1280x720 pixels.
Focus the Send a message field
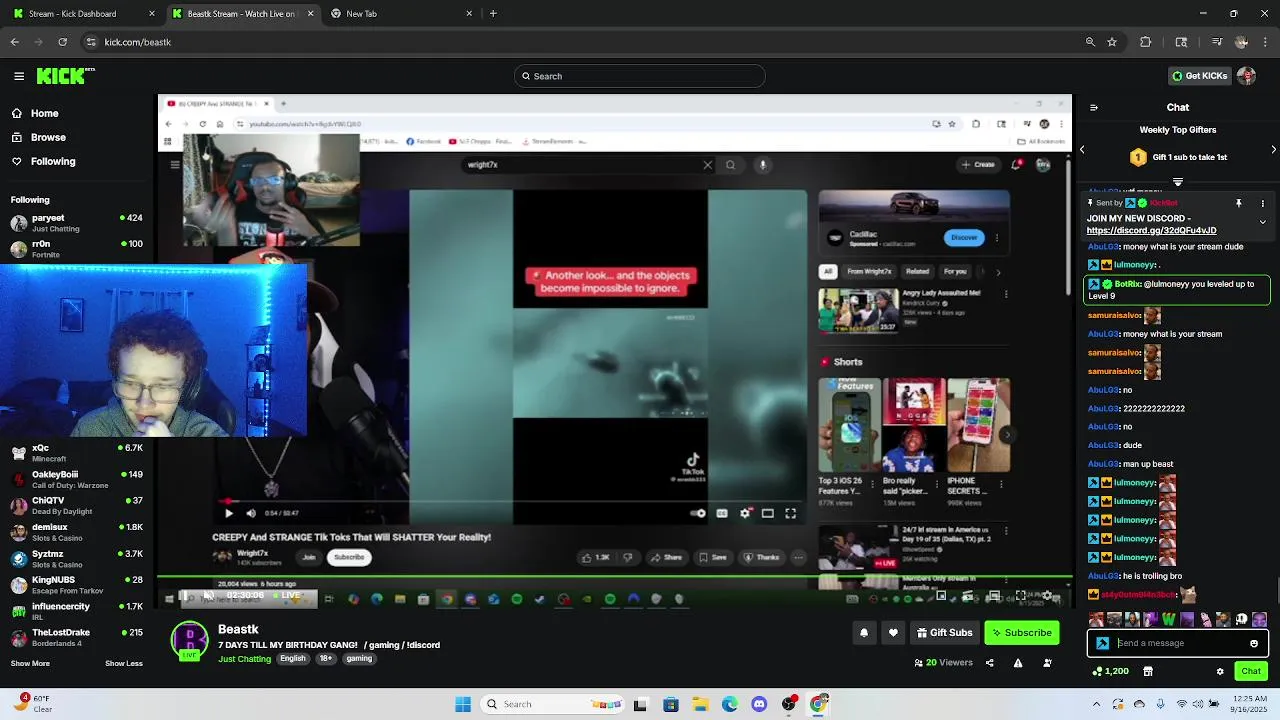point(1180,643)
